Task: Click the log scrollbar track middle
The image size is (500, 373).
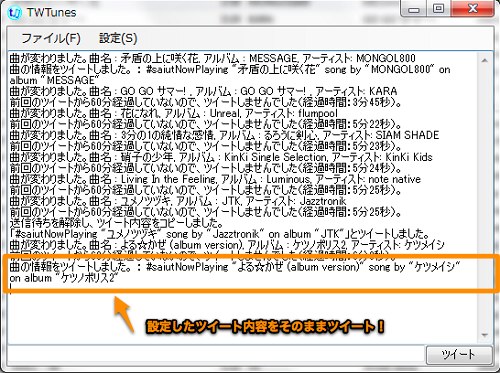Action: pyautogui.click(x=485, y=198)
